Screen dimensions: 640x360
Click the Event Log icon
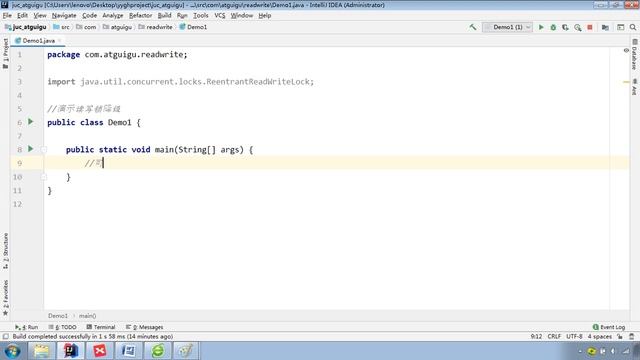click(x=596, y=327)
